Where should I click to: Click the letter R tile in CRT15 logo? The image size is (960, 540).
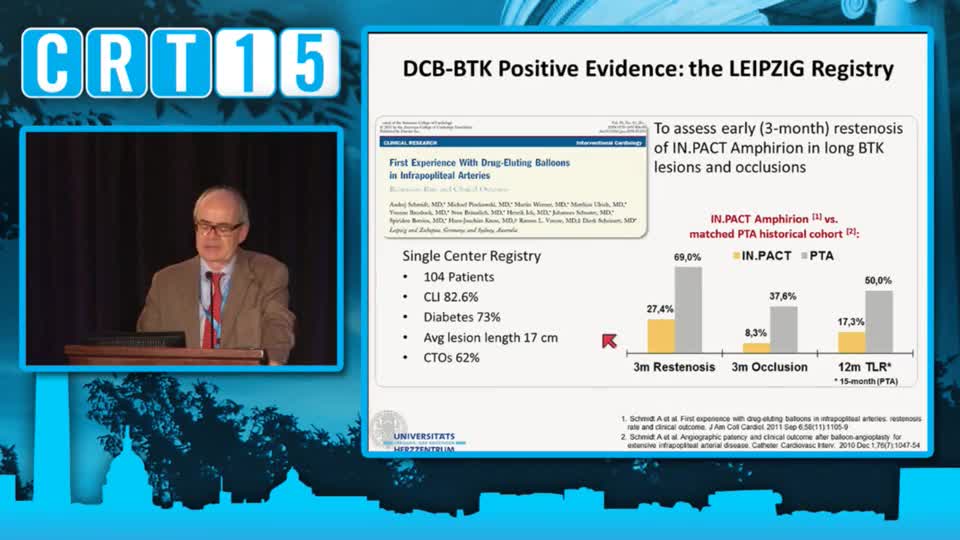tap(116, 63)
